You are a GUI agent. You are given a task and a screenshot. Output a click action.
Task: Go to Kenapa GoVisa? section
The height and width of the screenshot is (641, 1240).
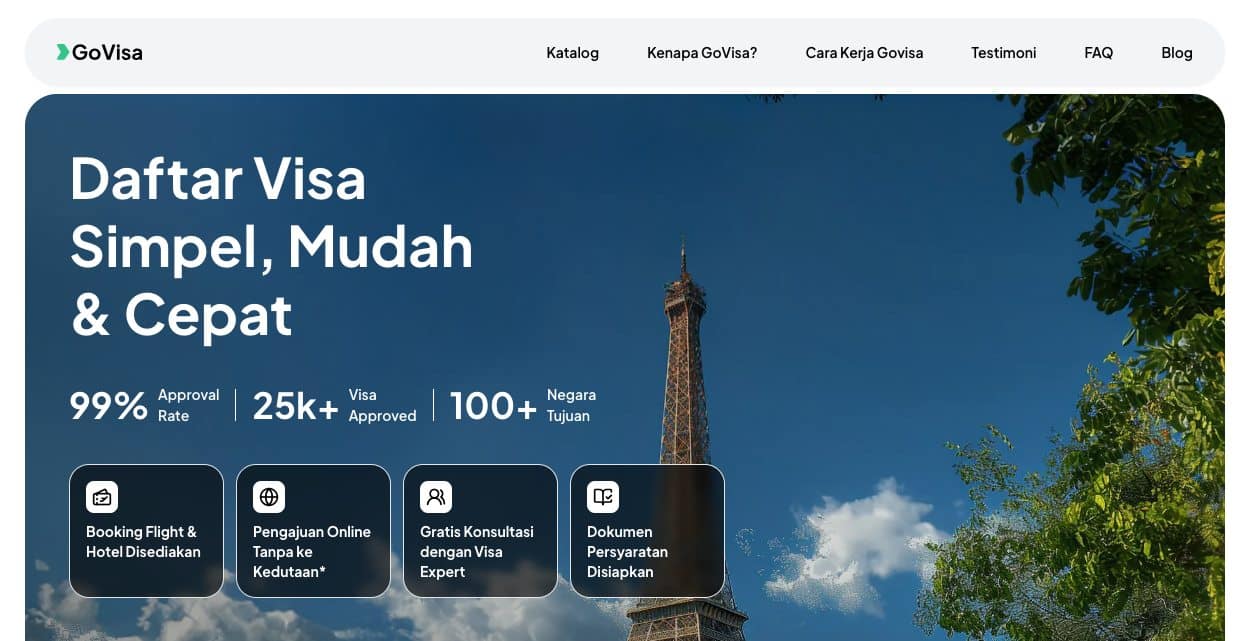click(x=702, y=53)
